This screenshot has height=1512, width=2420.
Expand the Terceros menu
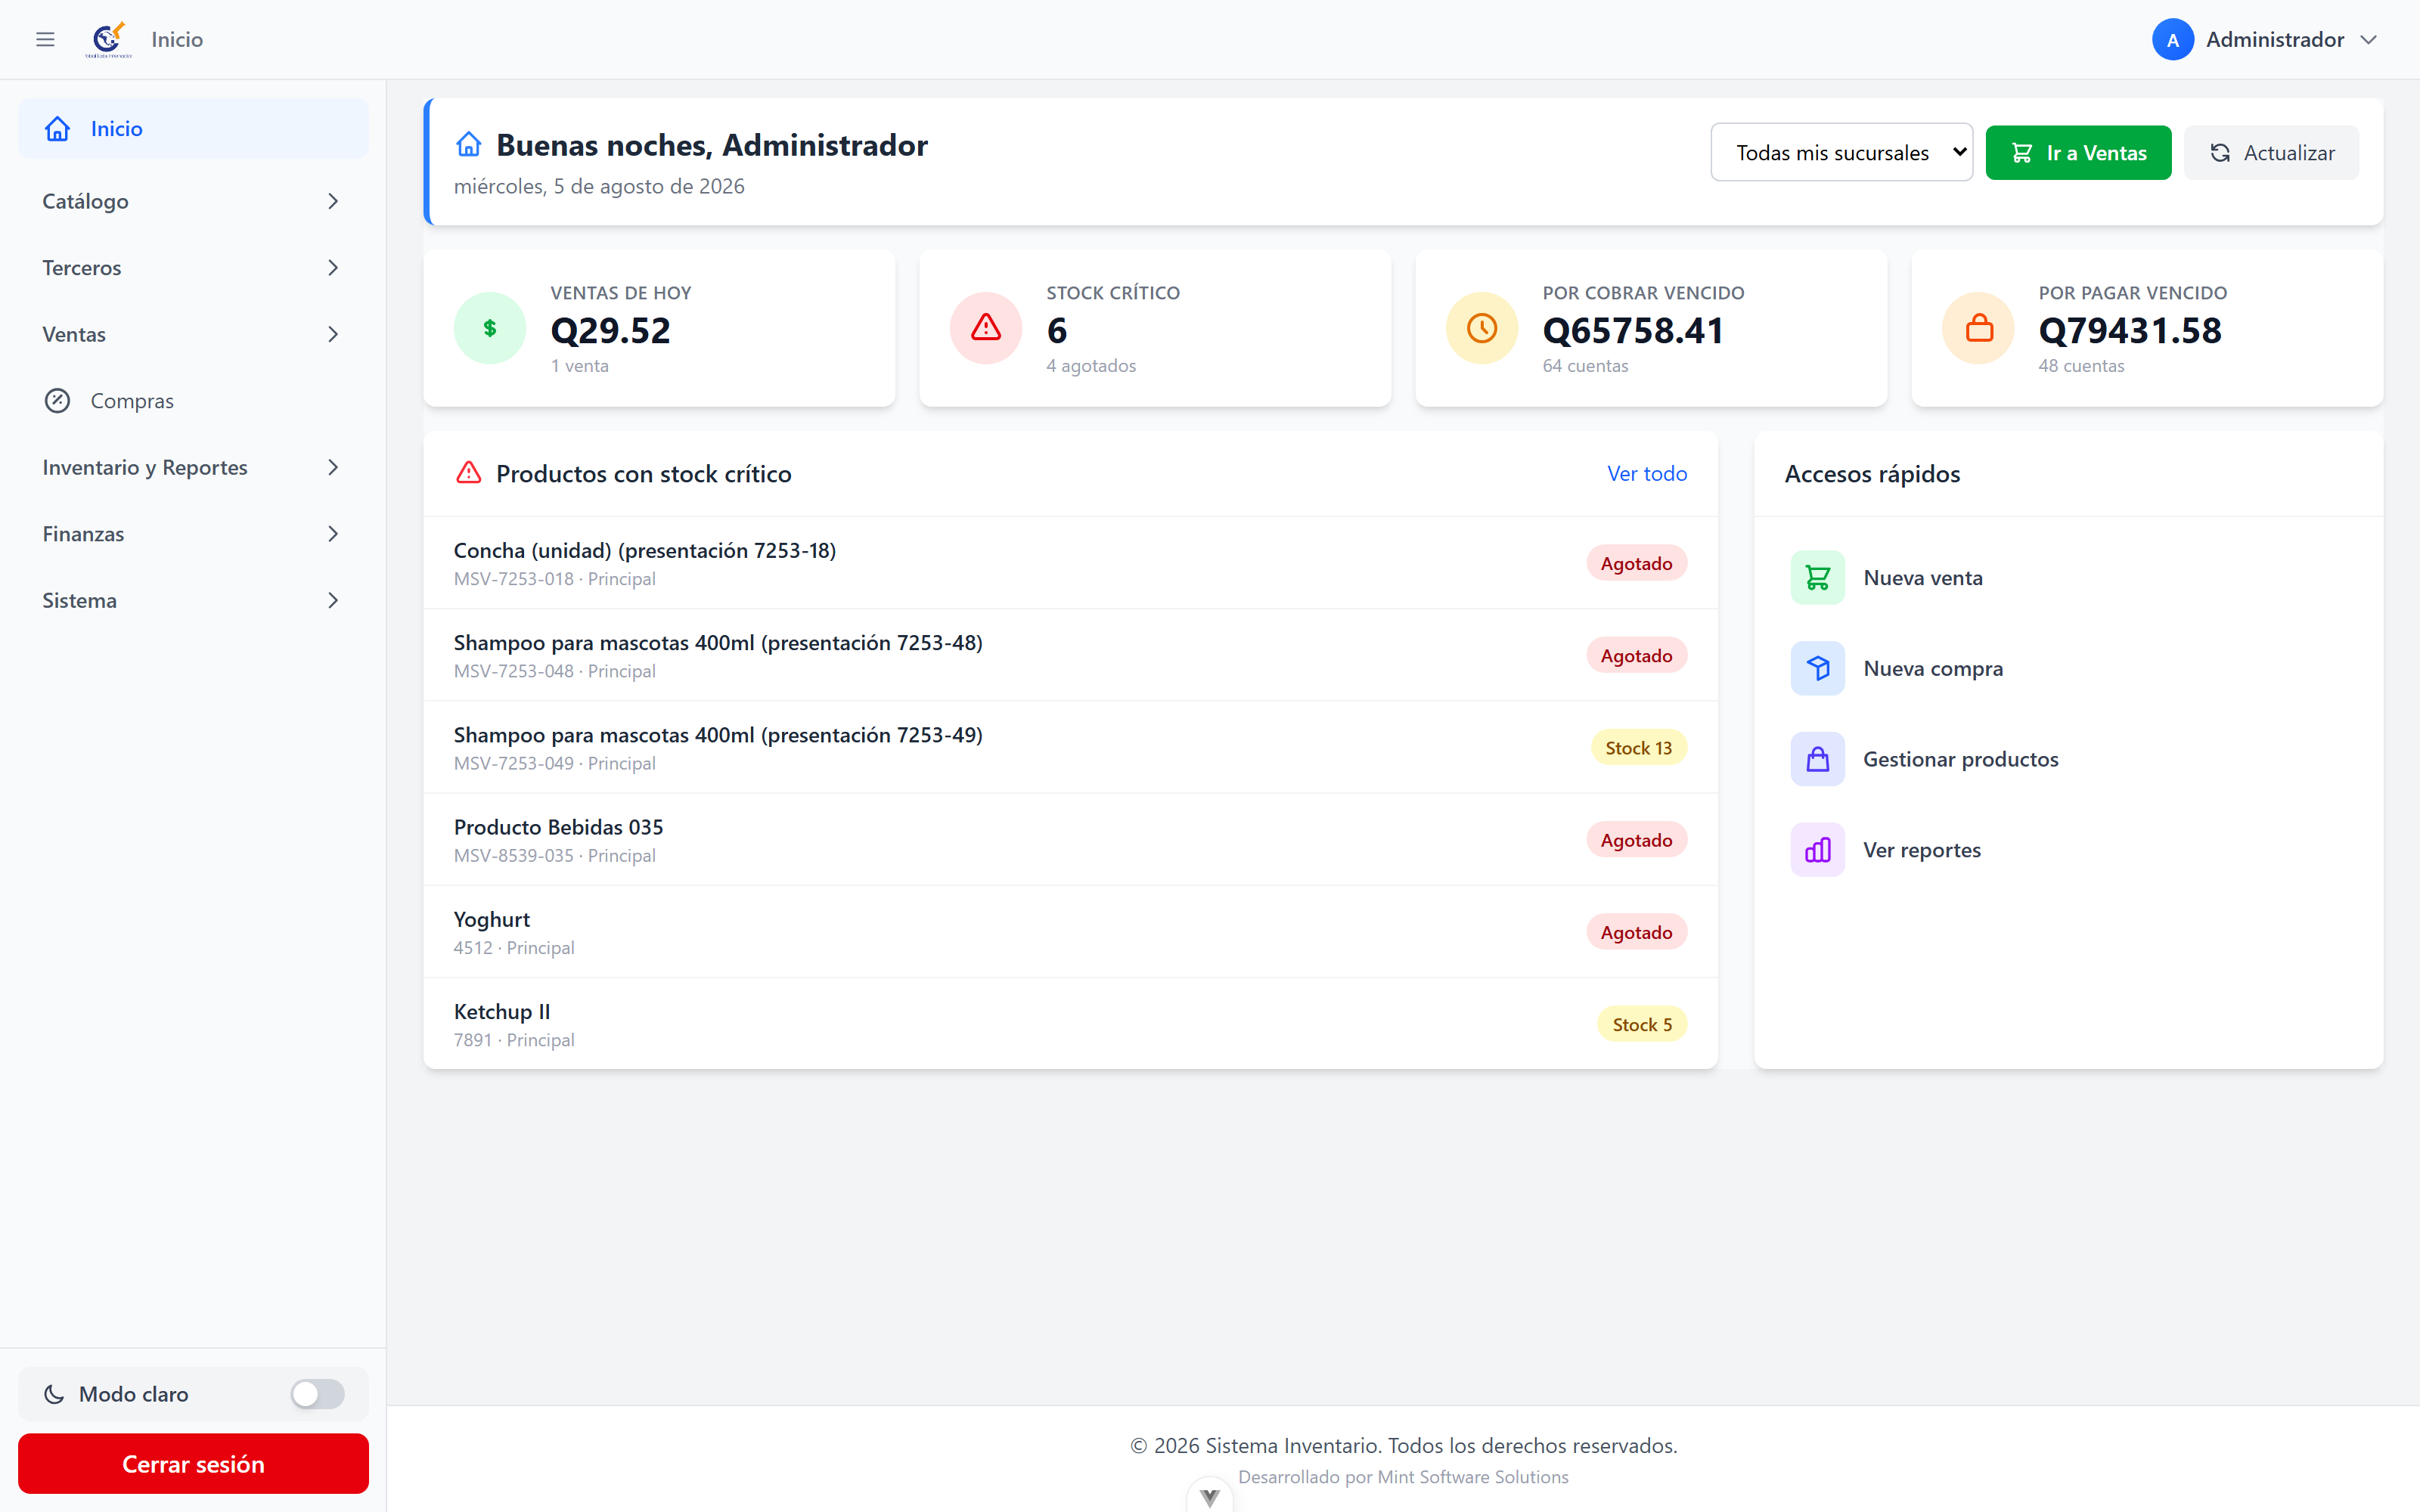(x=193, y=268)
